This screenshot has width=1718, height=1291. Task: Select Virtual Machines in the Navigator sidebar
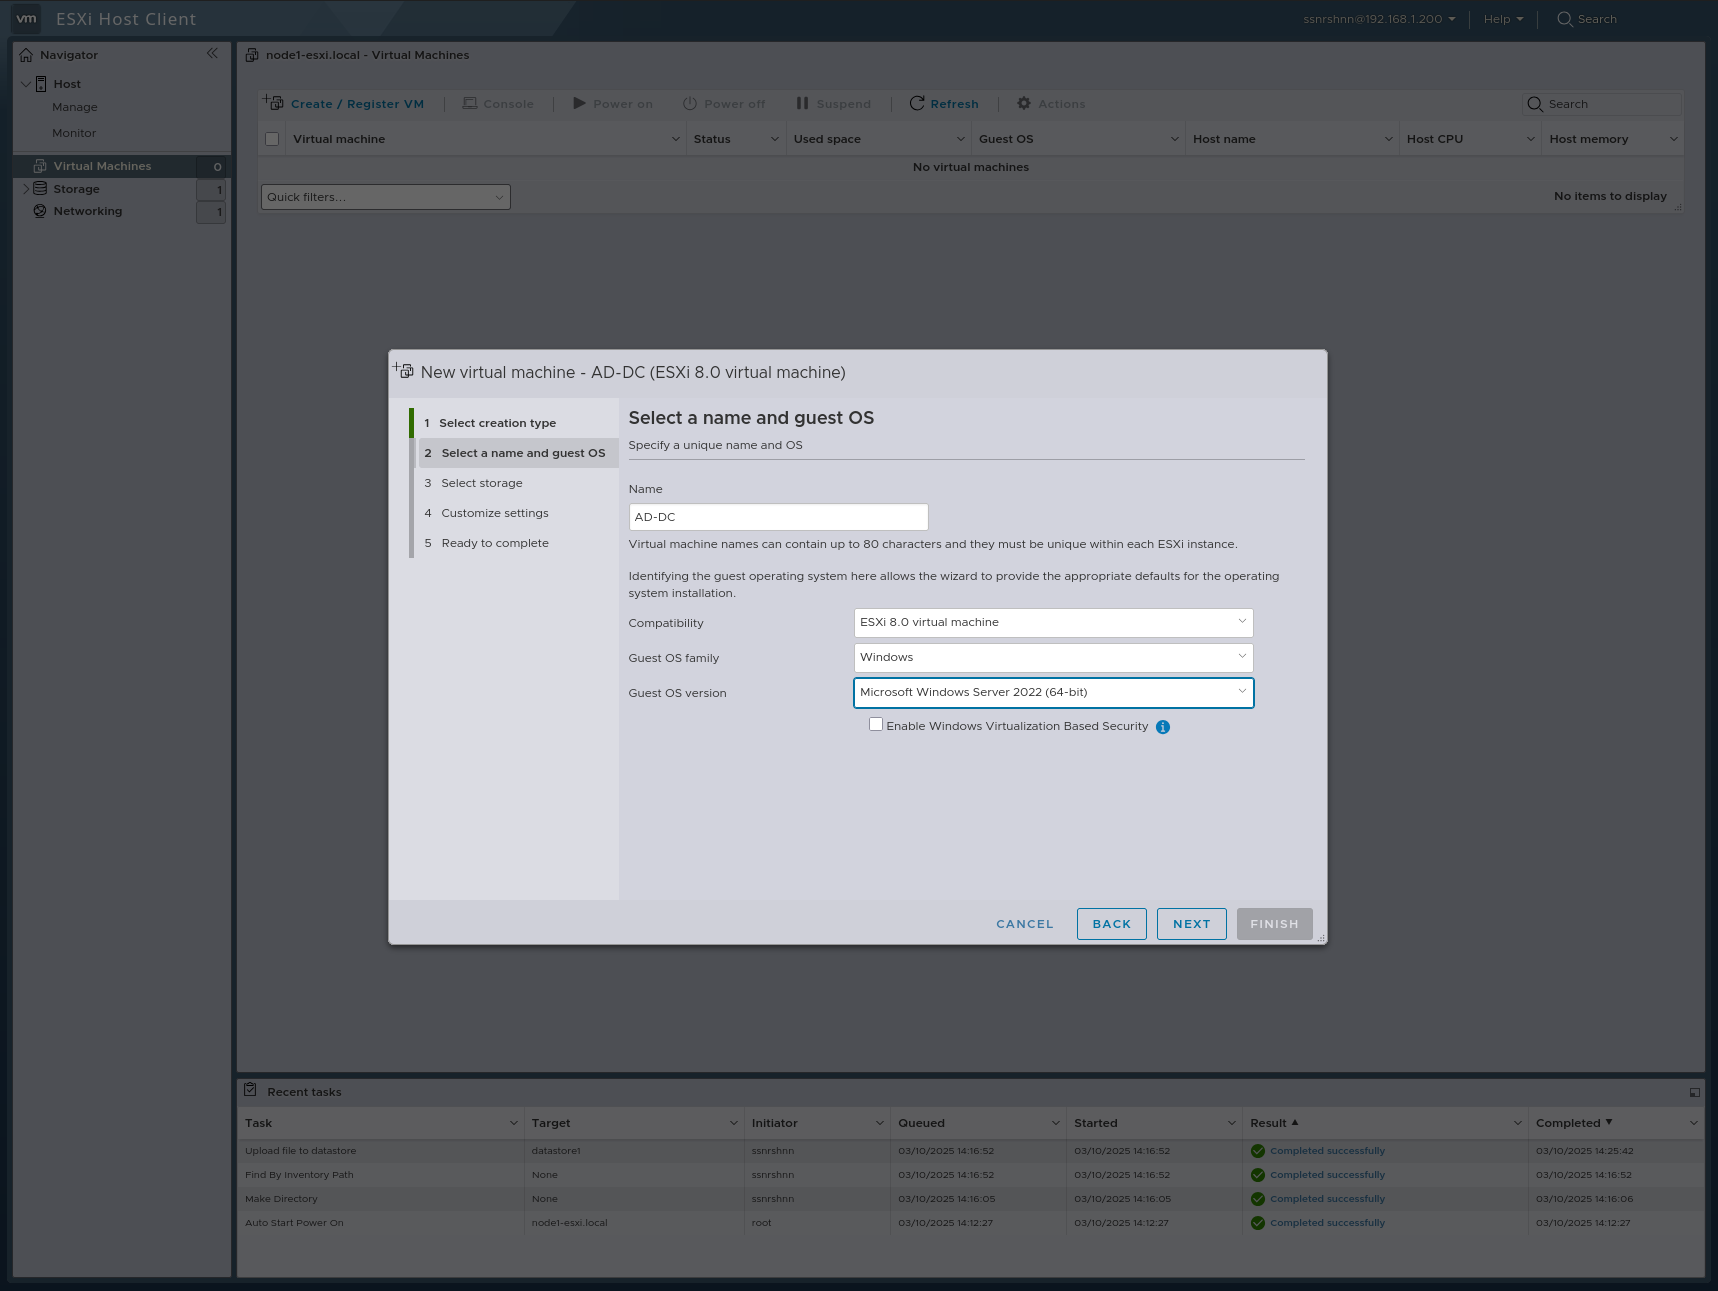tap(103, 165)
